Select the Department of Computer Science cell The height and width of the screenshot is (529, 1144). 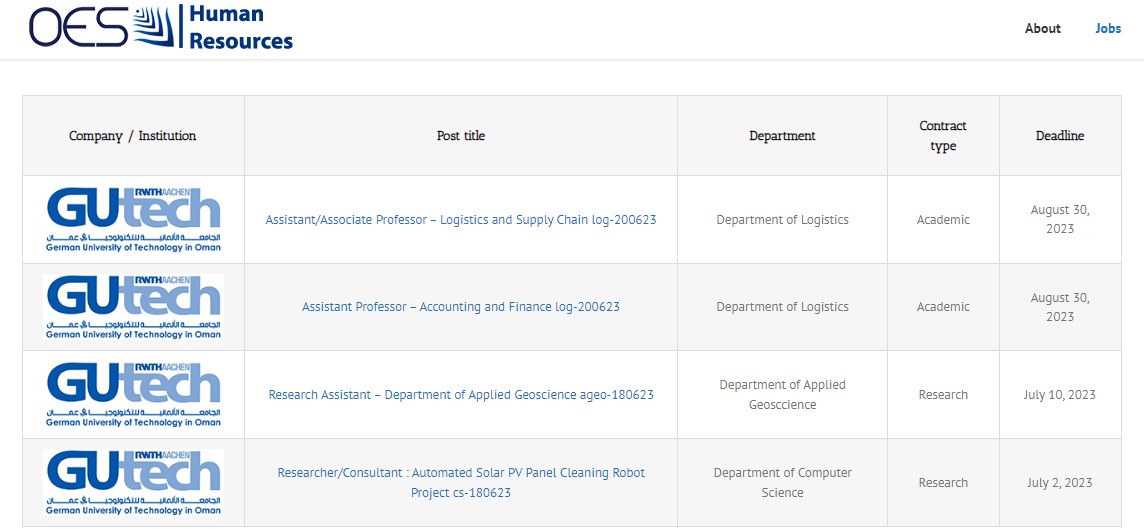point(782,482)
